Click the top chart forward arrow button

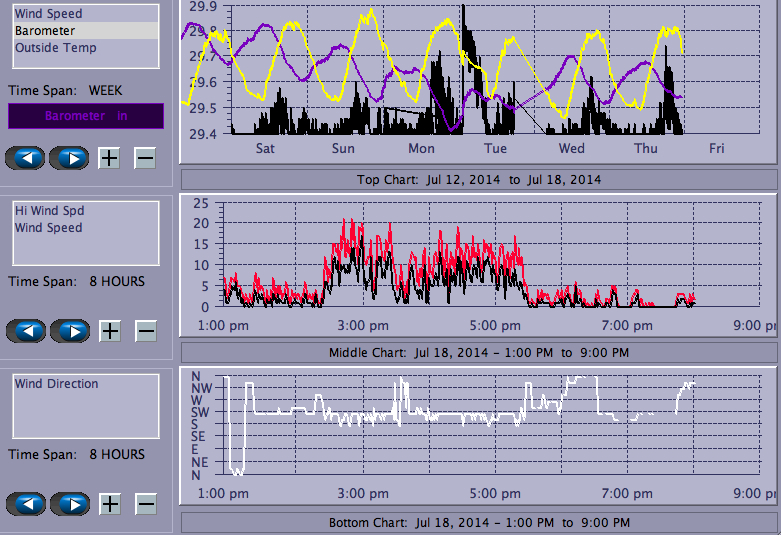69,158
